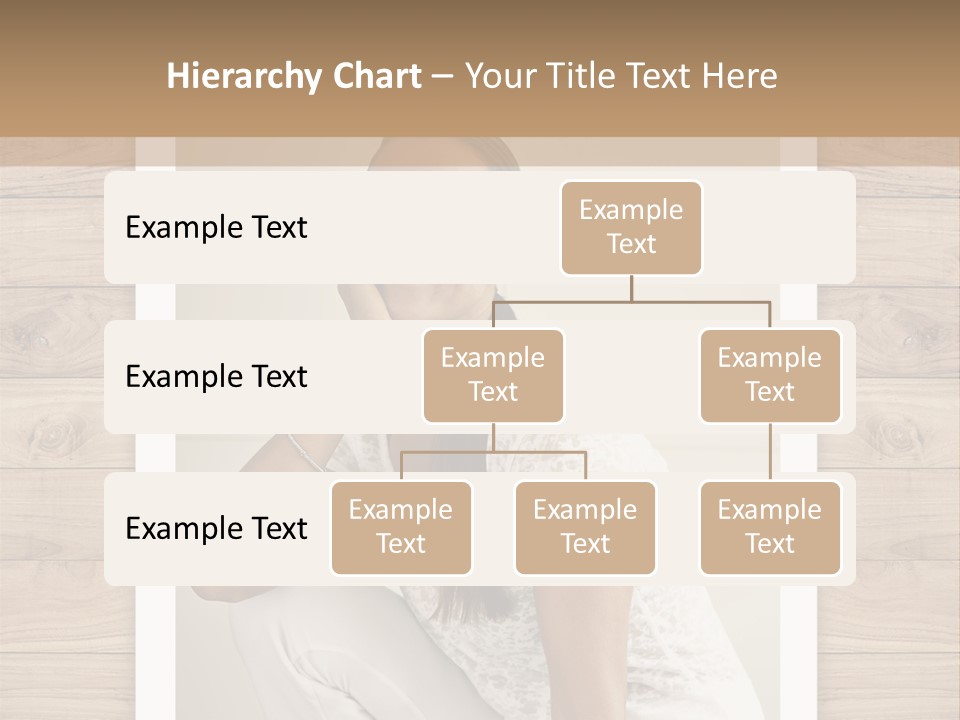Select the connector branching to the two bottom-left boxes

[493, 452]
